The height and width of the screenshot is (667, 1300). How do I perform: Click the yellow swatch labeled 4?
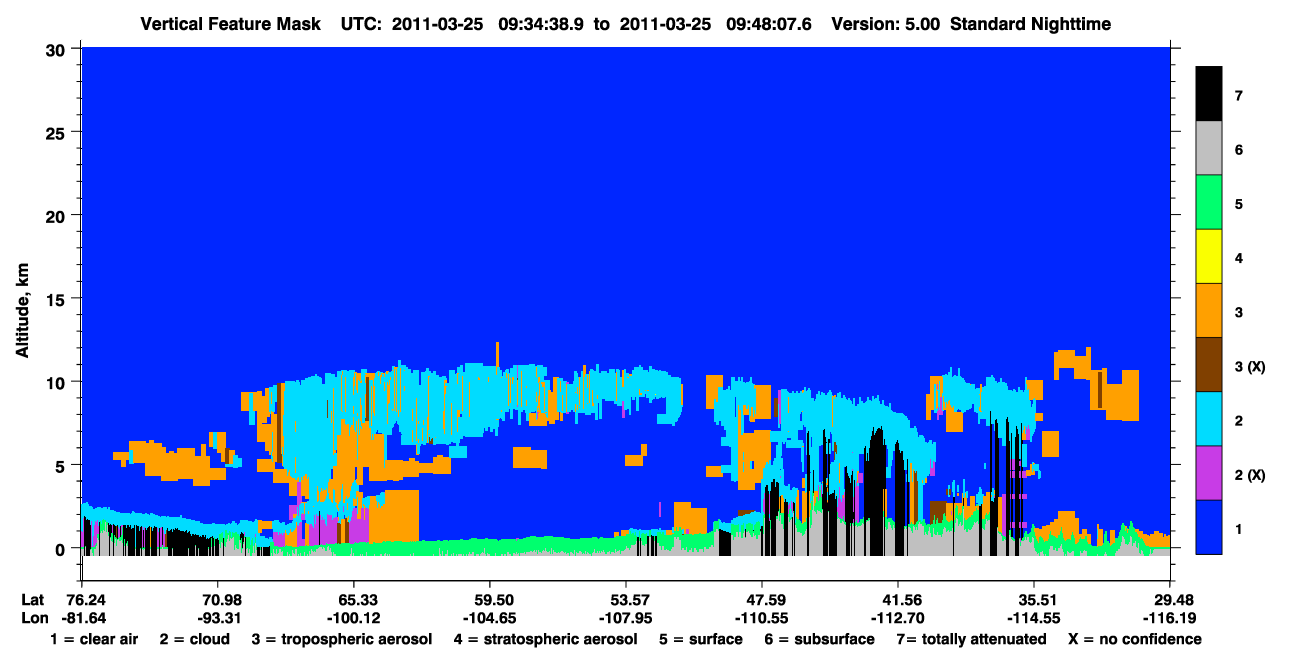(x=1209, y=257)
